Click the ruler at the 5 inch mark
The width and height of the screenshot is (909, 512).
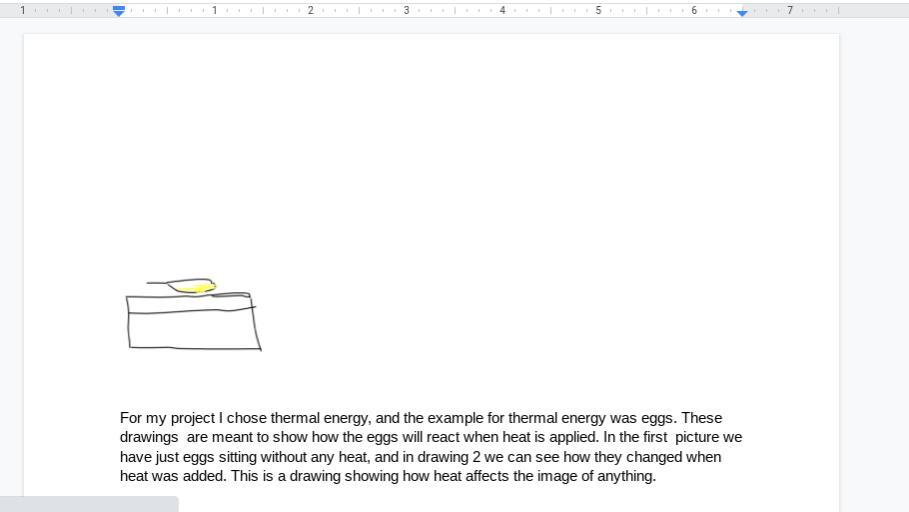pos(598,10)
